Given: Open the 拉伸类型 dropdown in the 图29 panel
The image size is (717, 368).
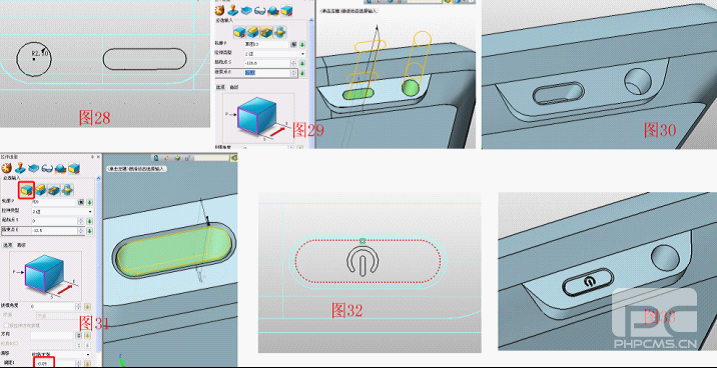Looking at the screenshot, I should coord(274,53).
